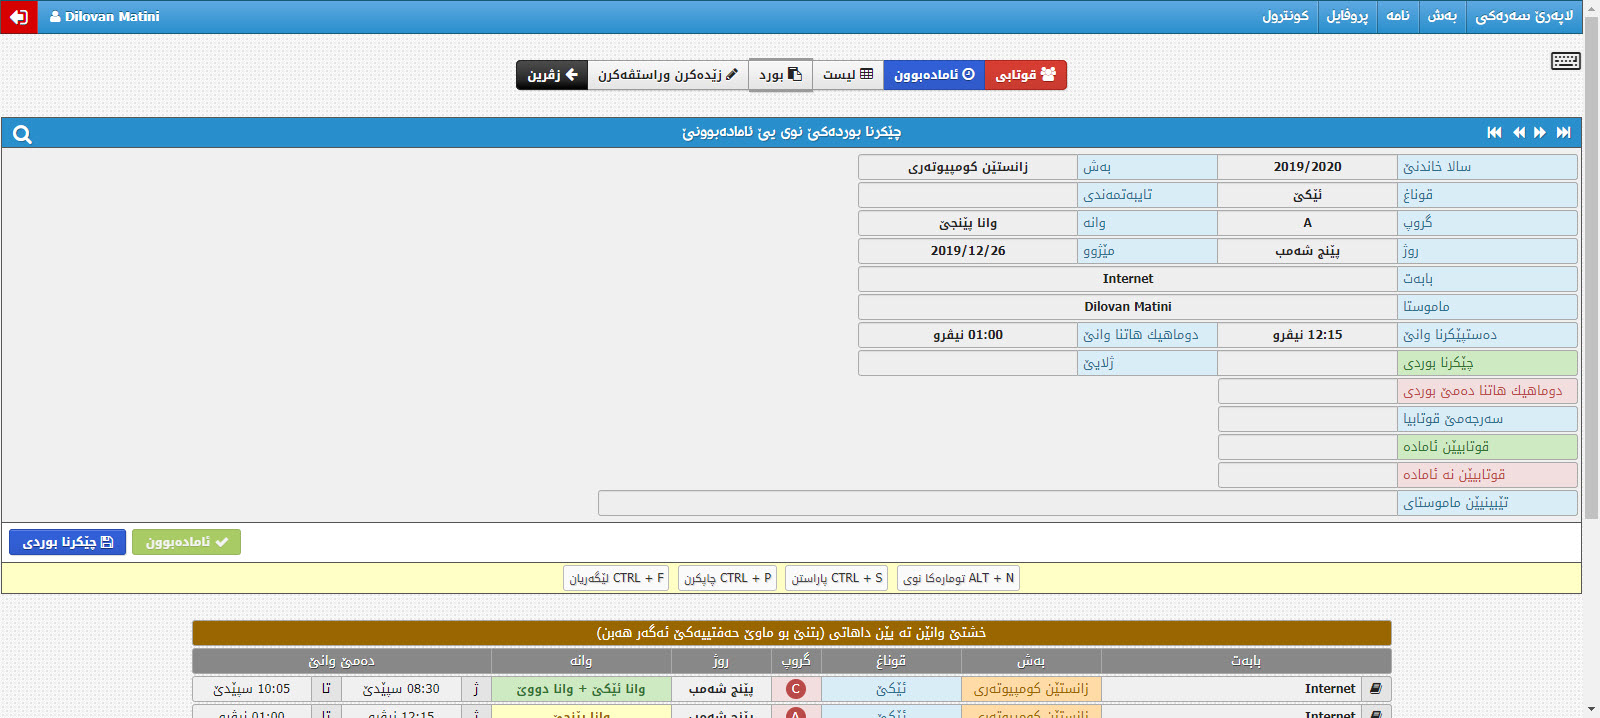Select the blue ئامادەبوون toolbar button

(933, 75)
